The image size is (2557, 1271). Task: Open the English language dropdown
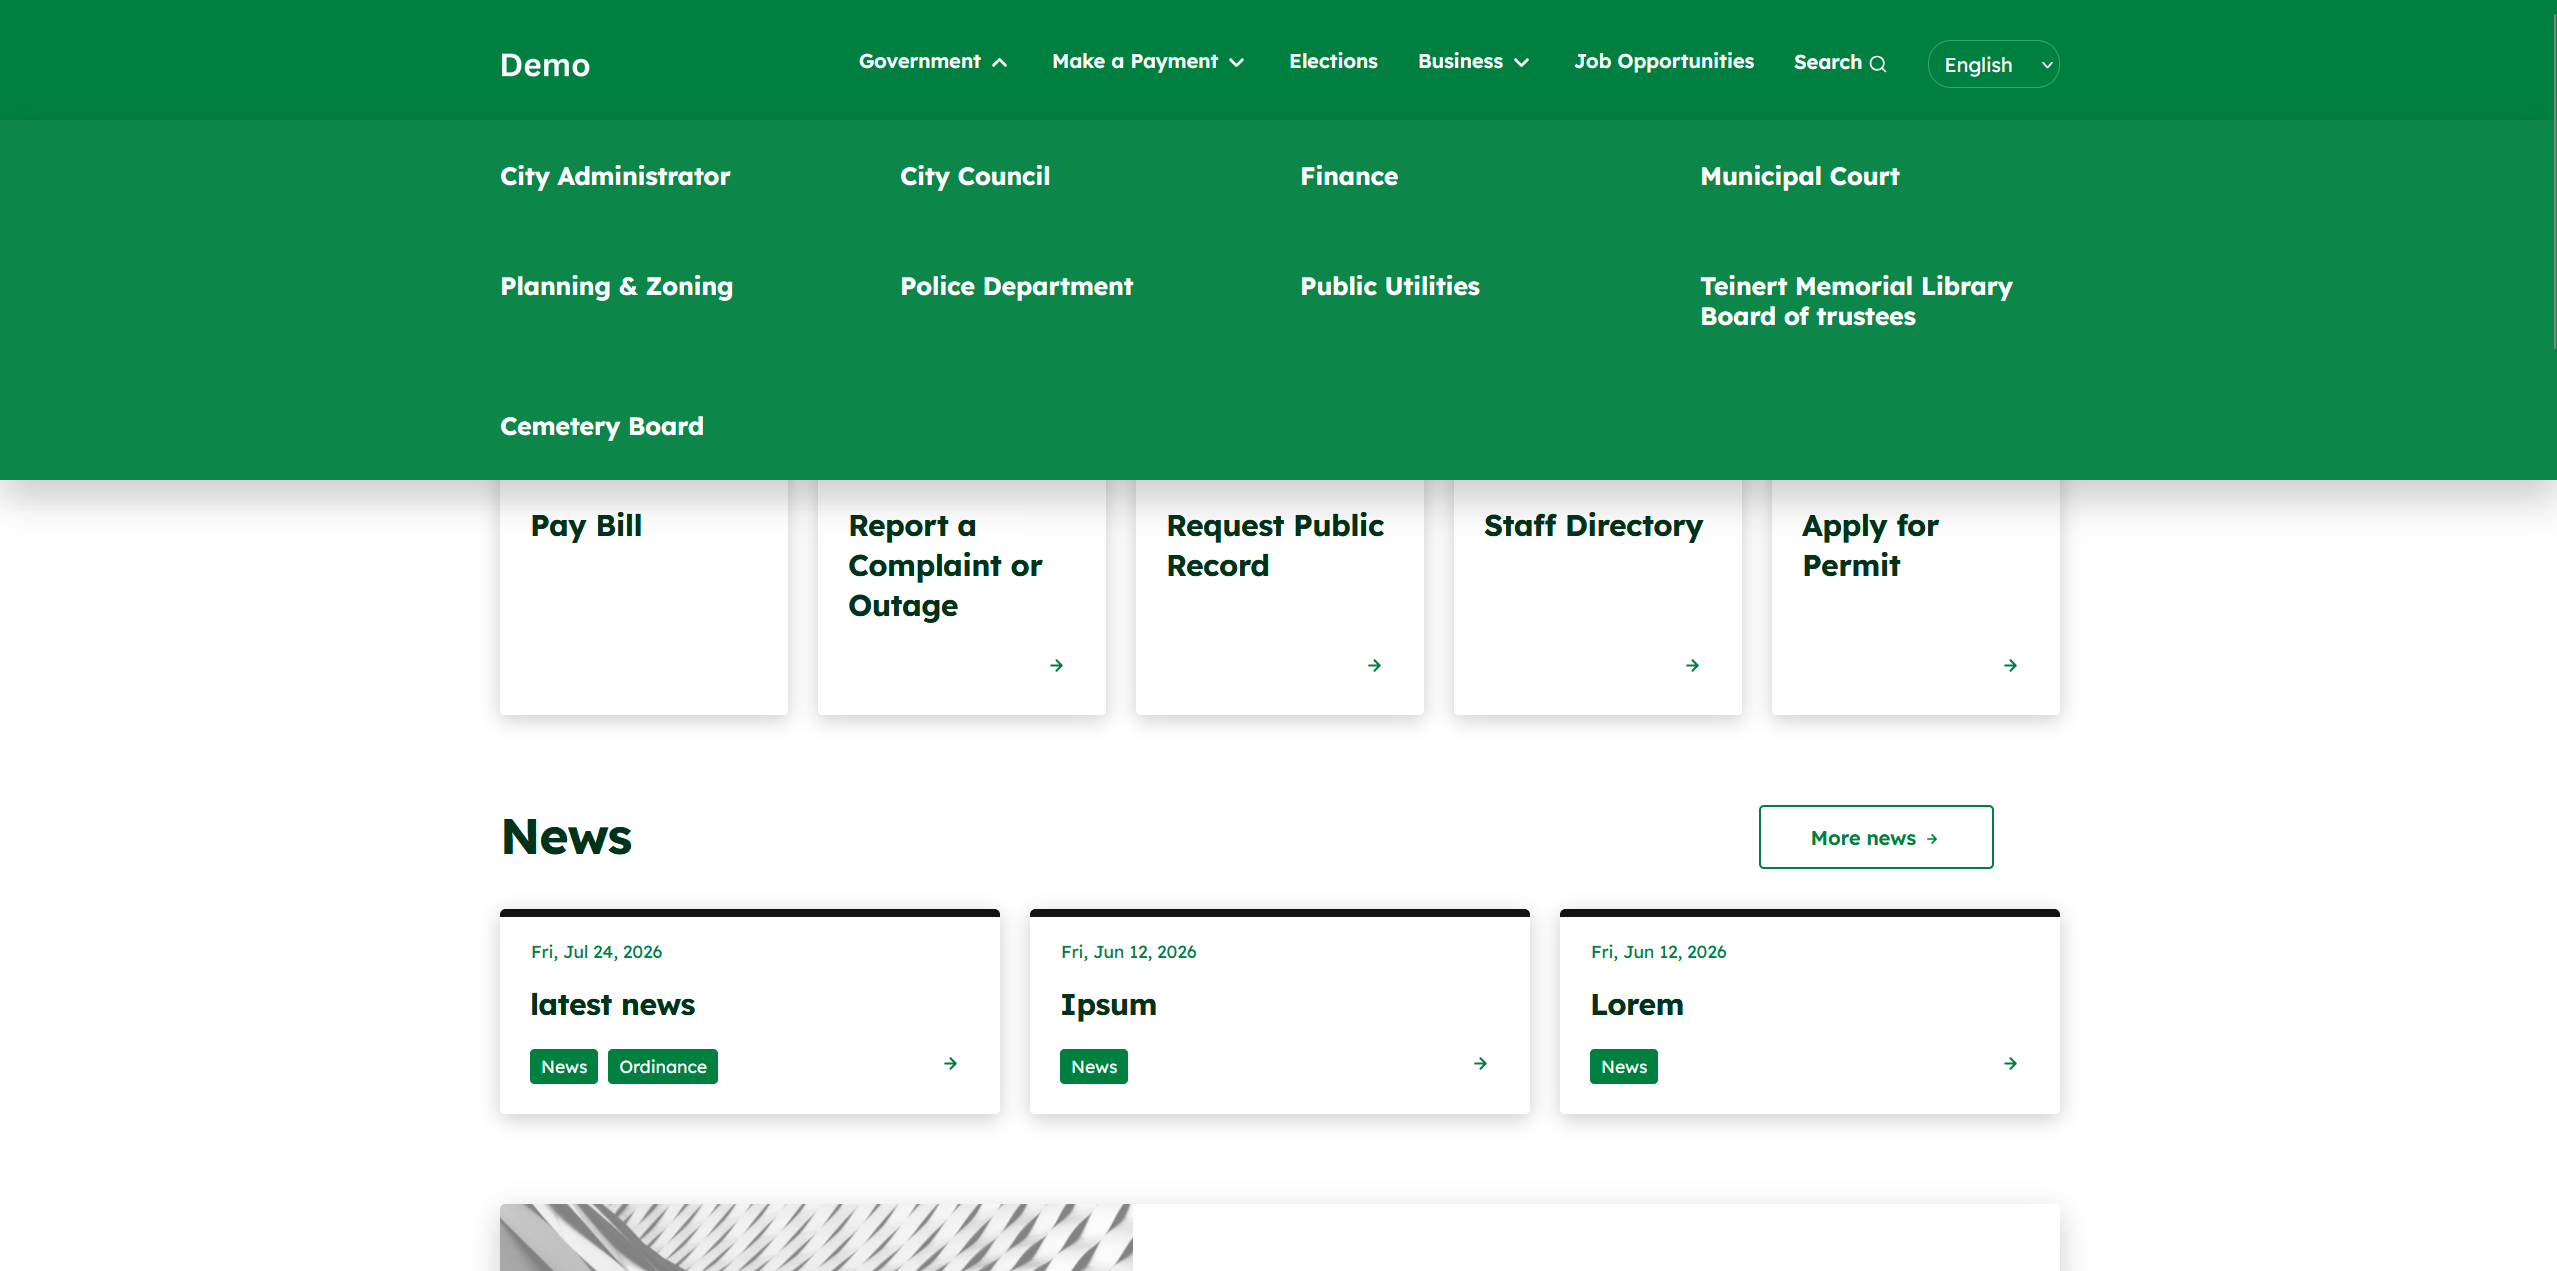1993,64
